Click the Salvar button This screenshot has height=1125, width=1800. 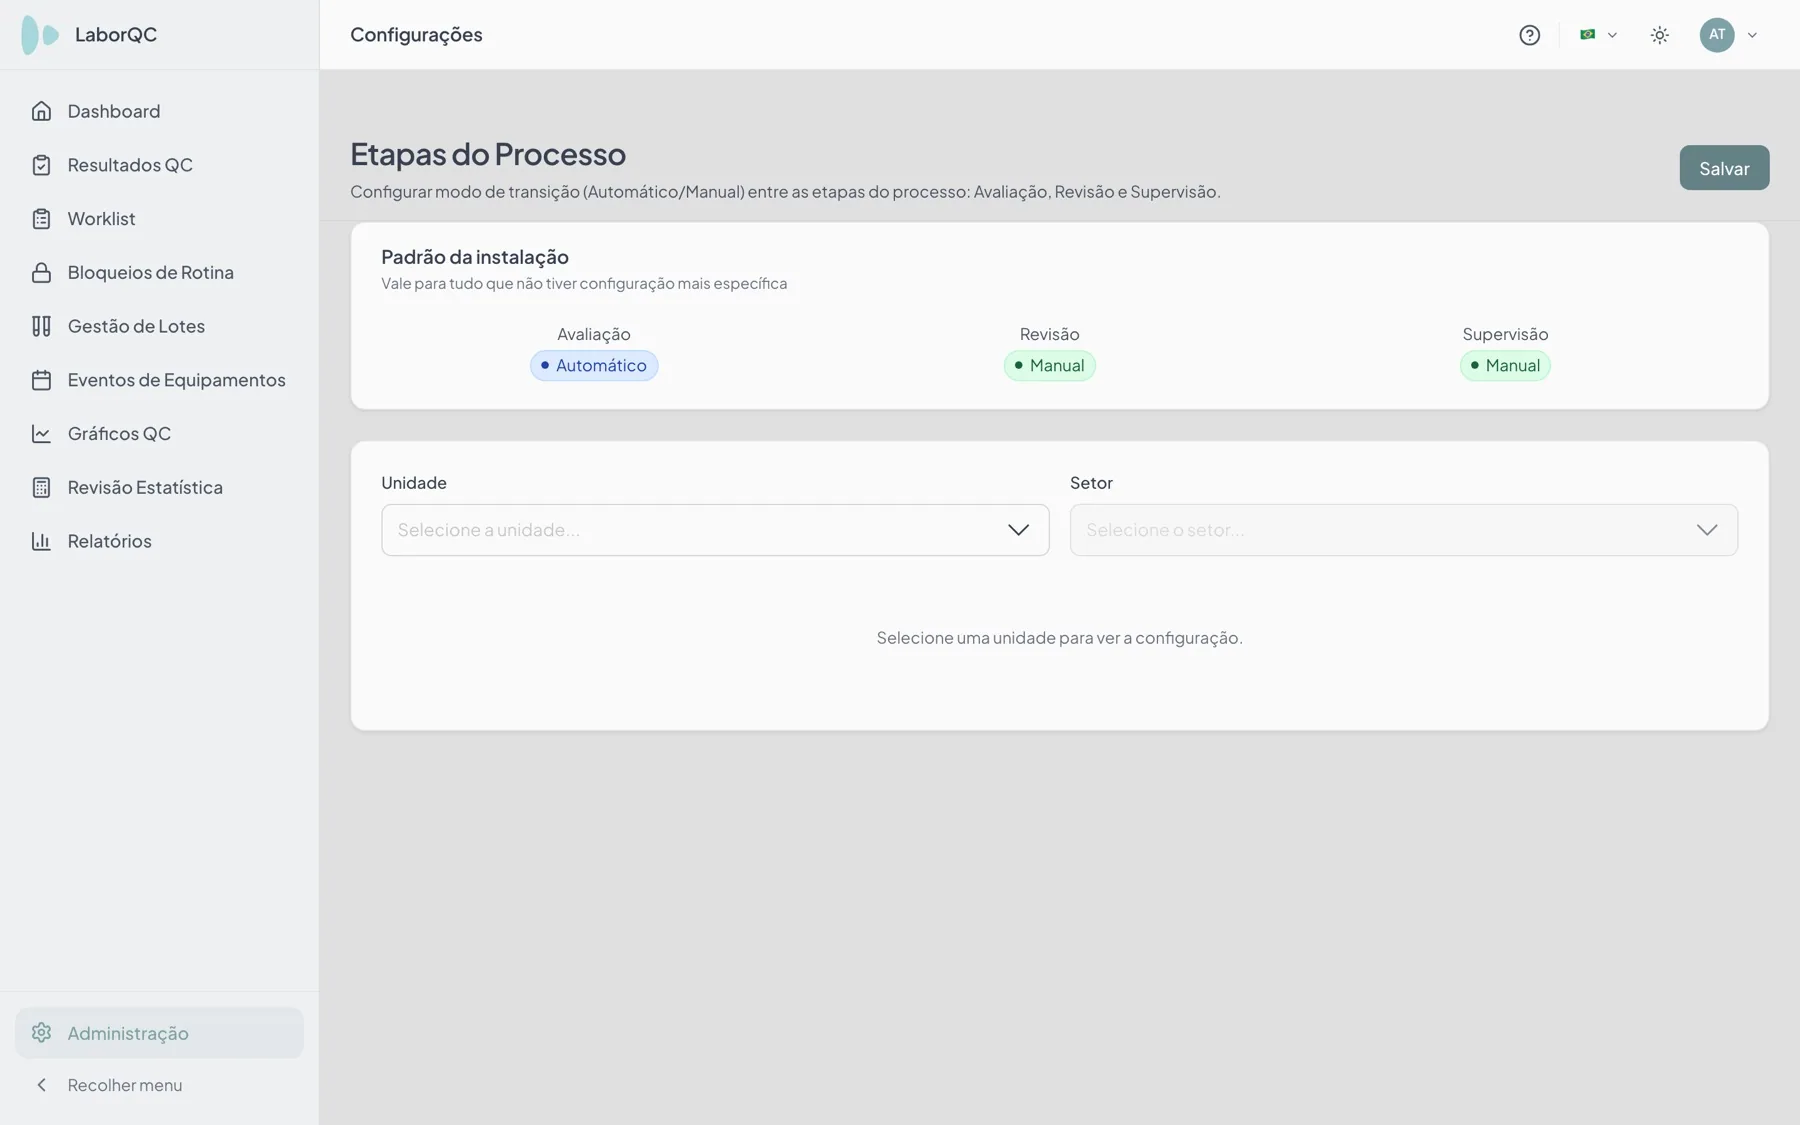(1724, 168)
